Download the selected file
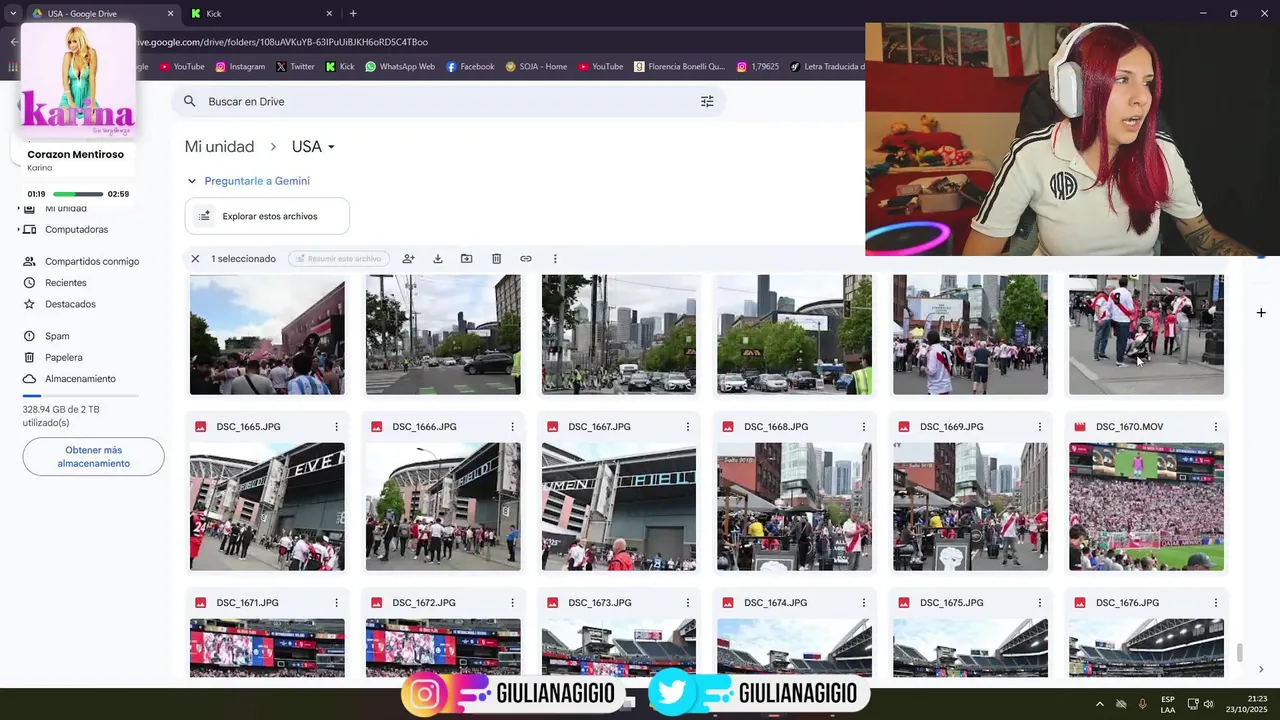Screen dimensions: 1280x720 [x=438, y=258]
